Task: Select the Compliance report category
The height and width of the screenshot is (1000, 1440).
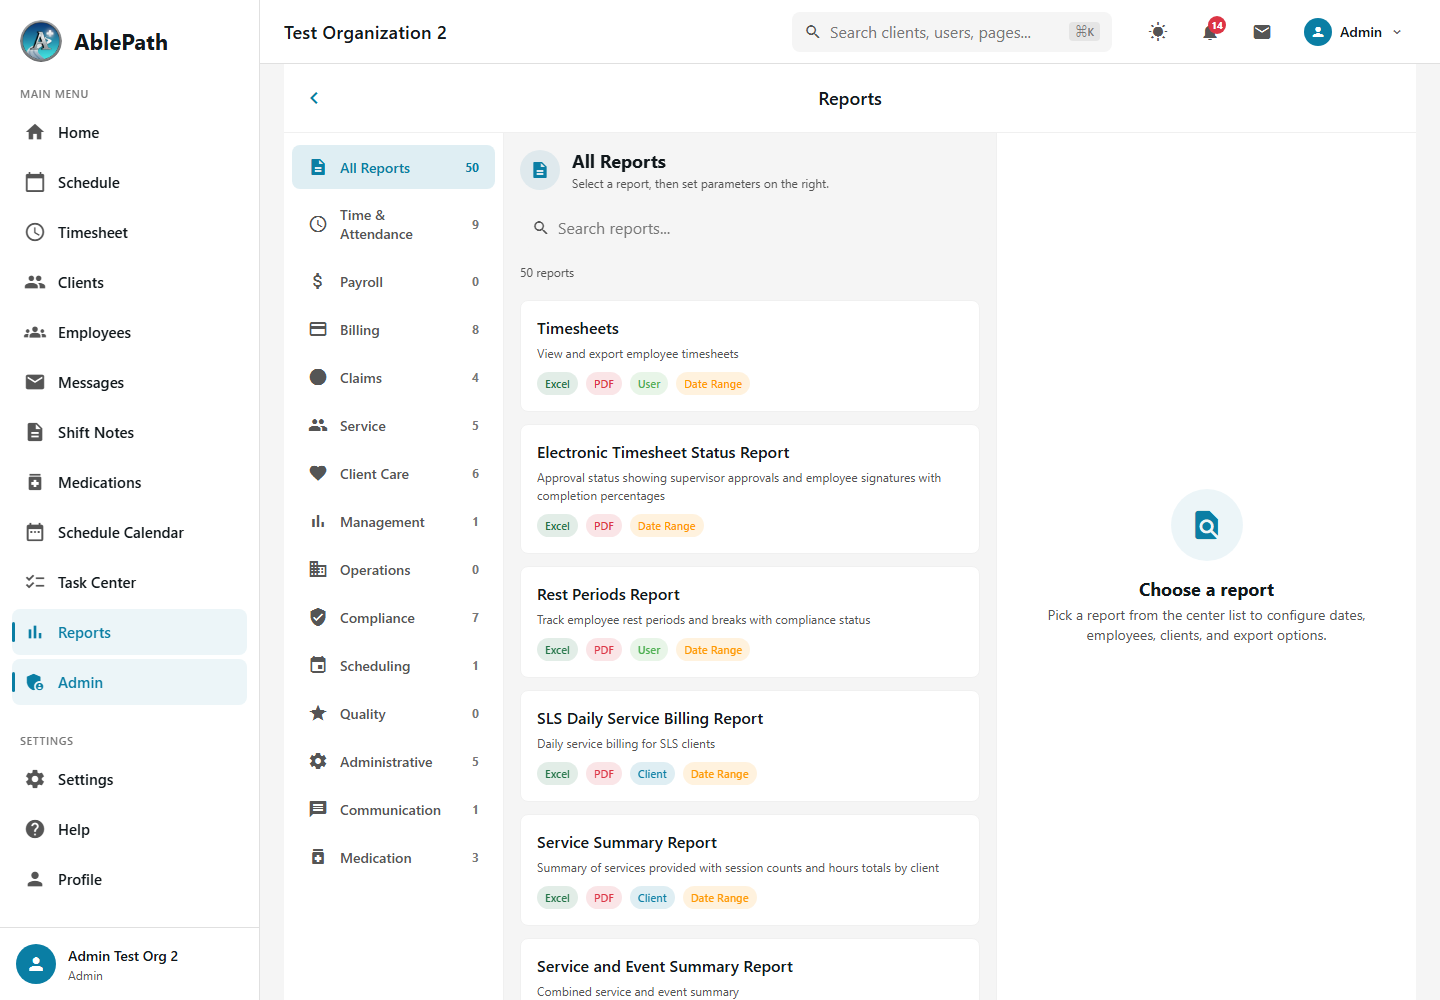Action: point(393,618)
